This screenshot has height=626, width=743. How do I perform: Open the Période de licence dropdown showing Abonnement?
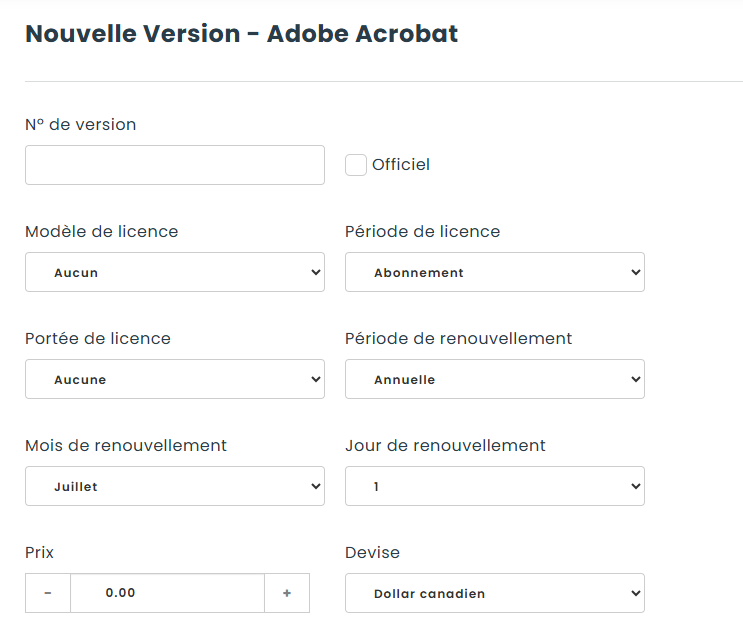(x=495, y=272)
